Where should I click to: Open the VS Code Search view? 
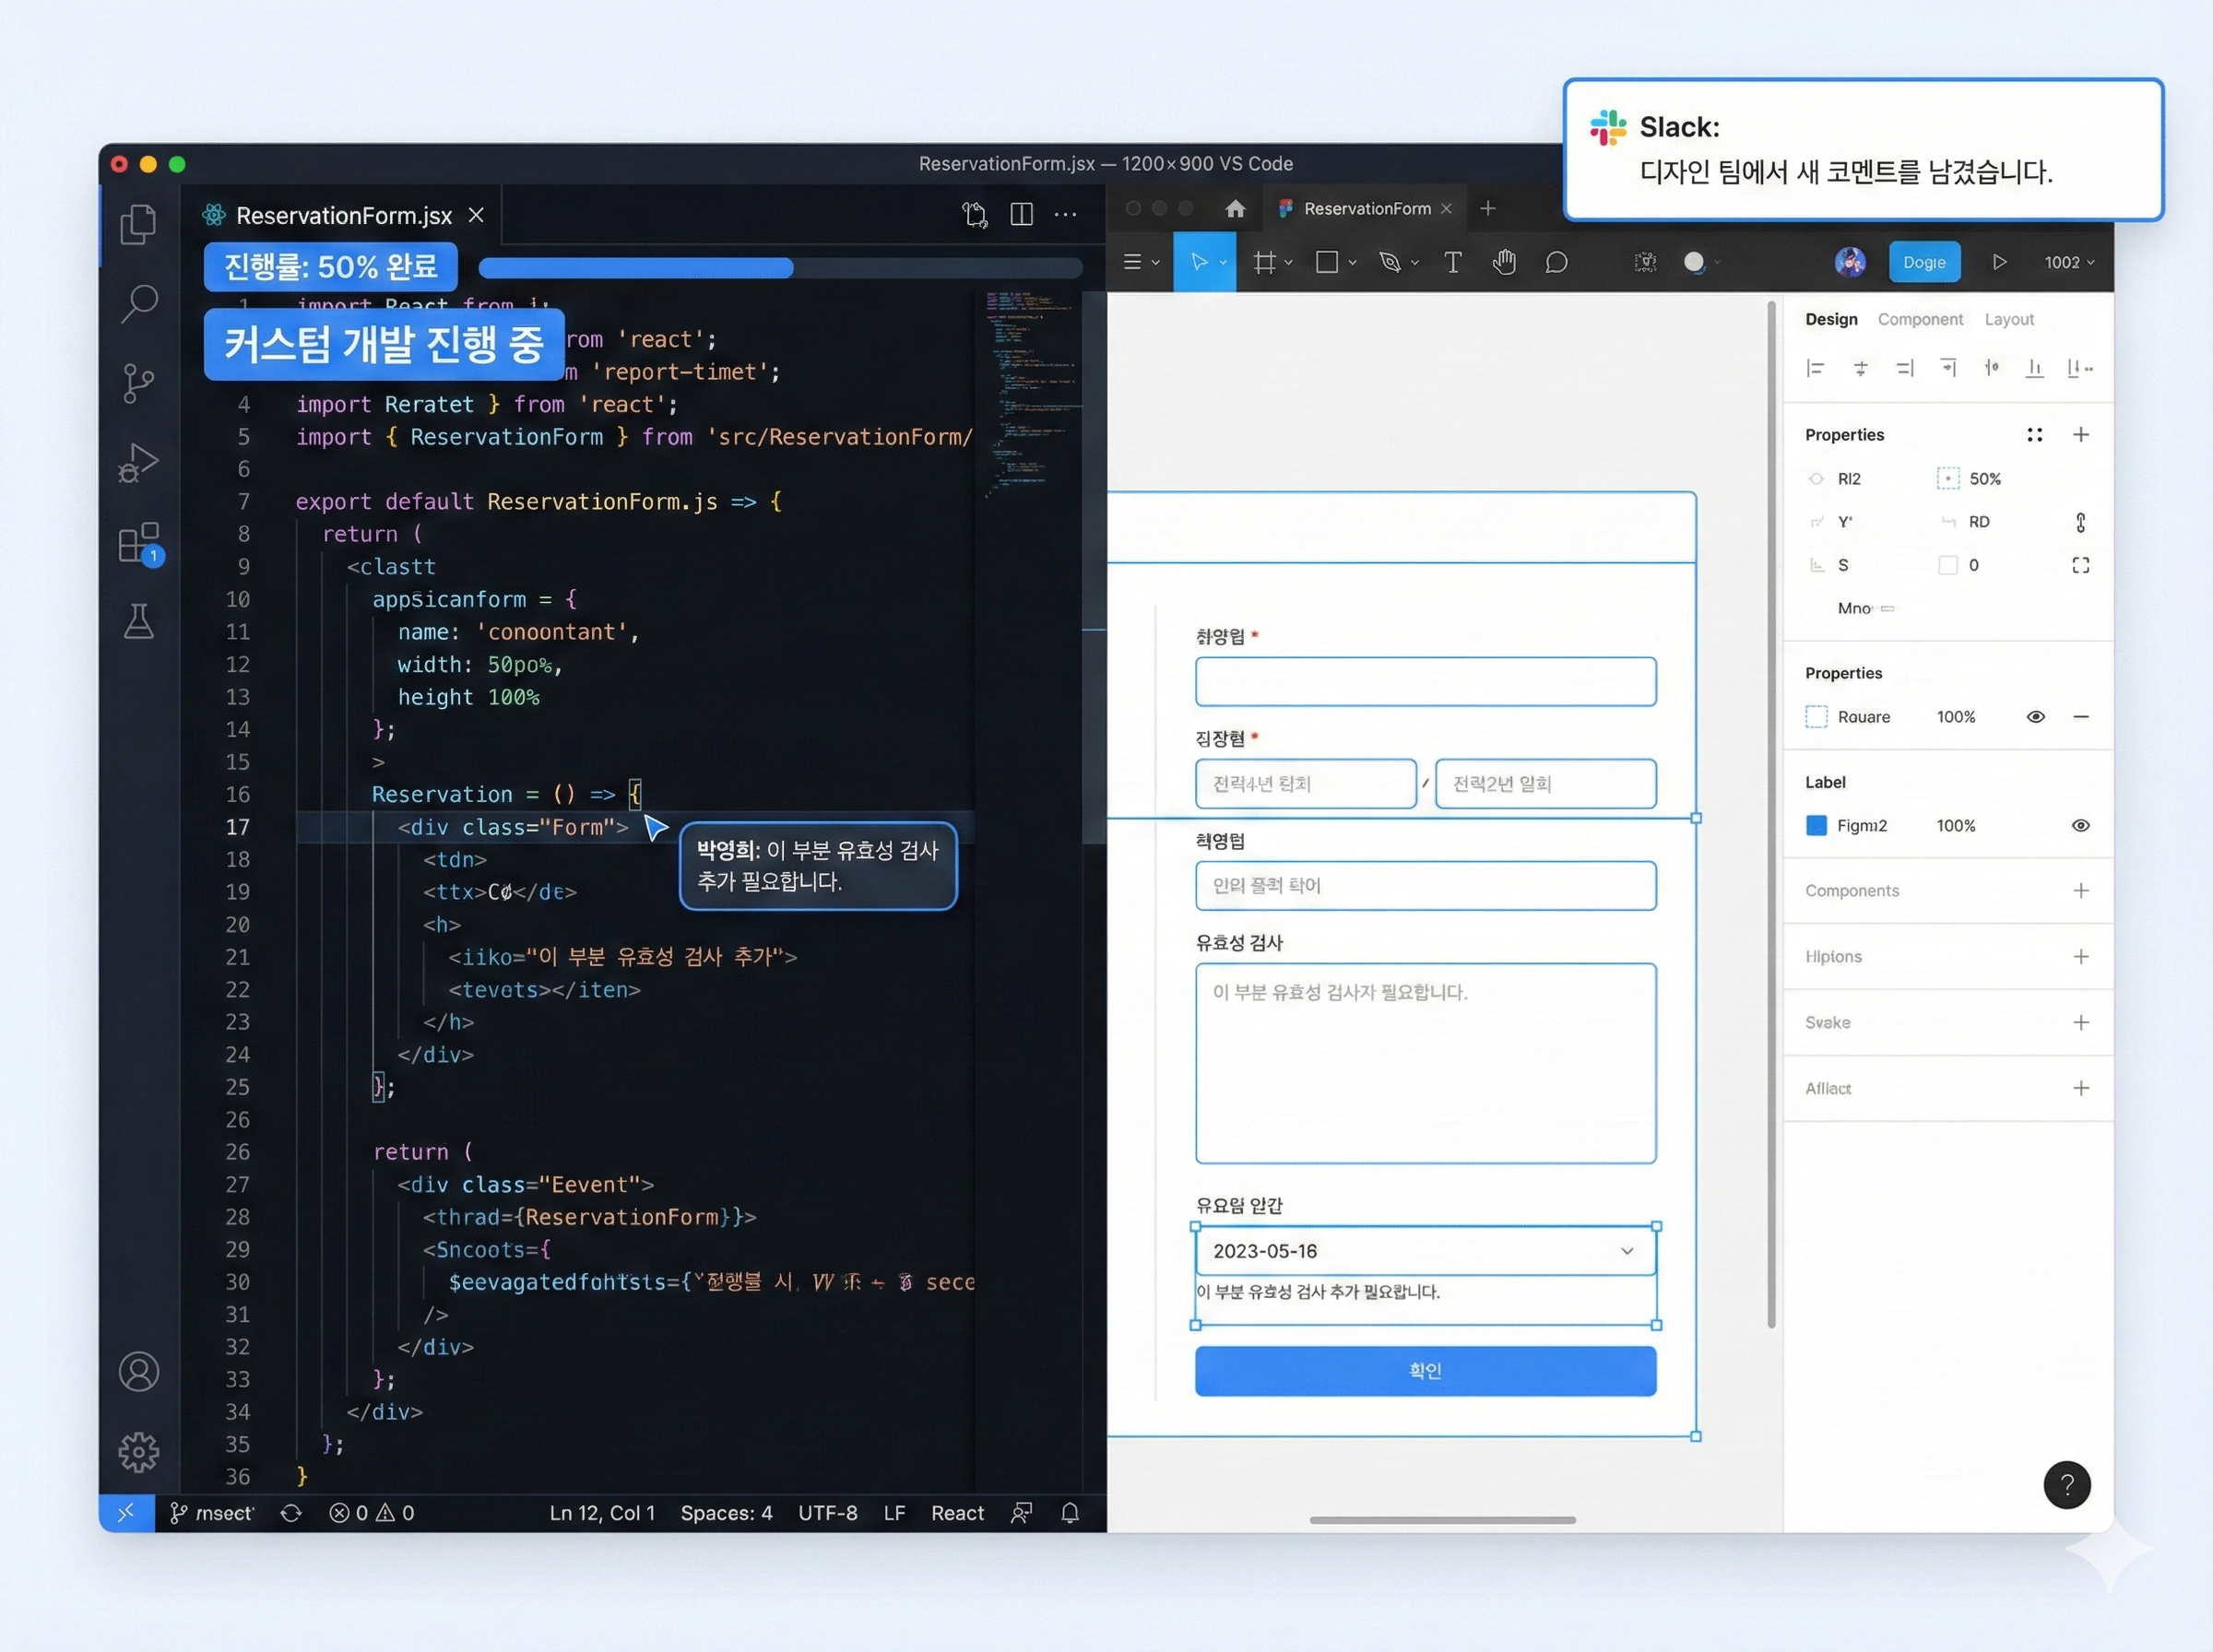pos(139,302)
